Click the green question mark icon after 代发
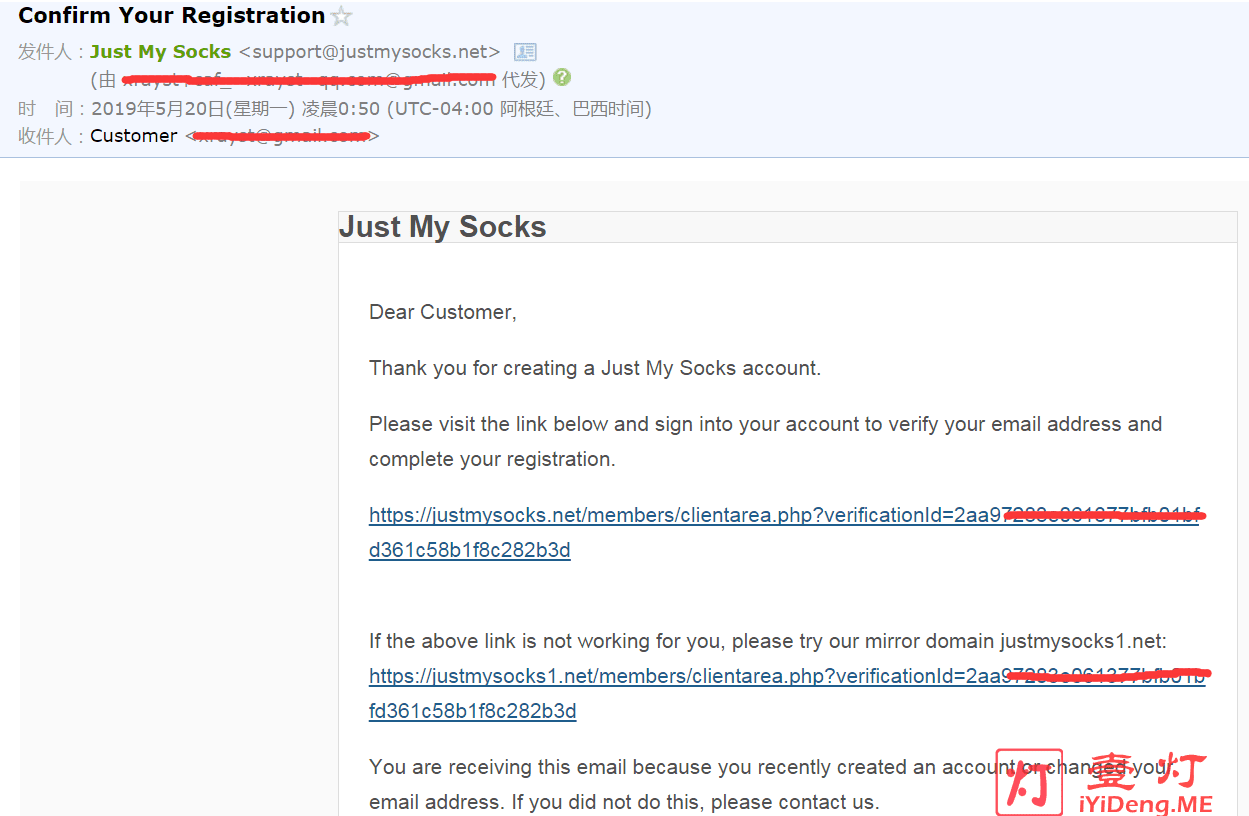The height and width of the screenshot is (816, 1249). [562, 77]
